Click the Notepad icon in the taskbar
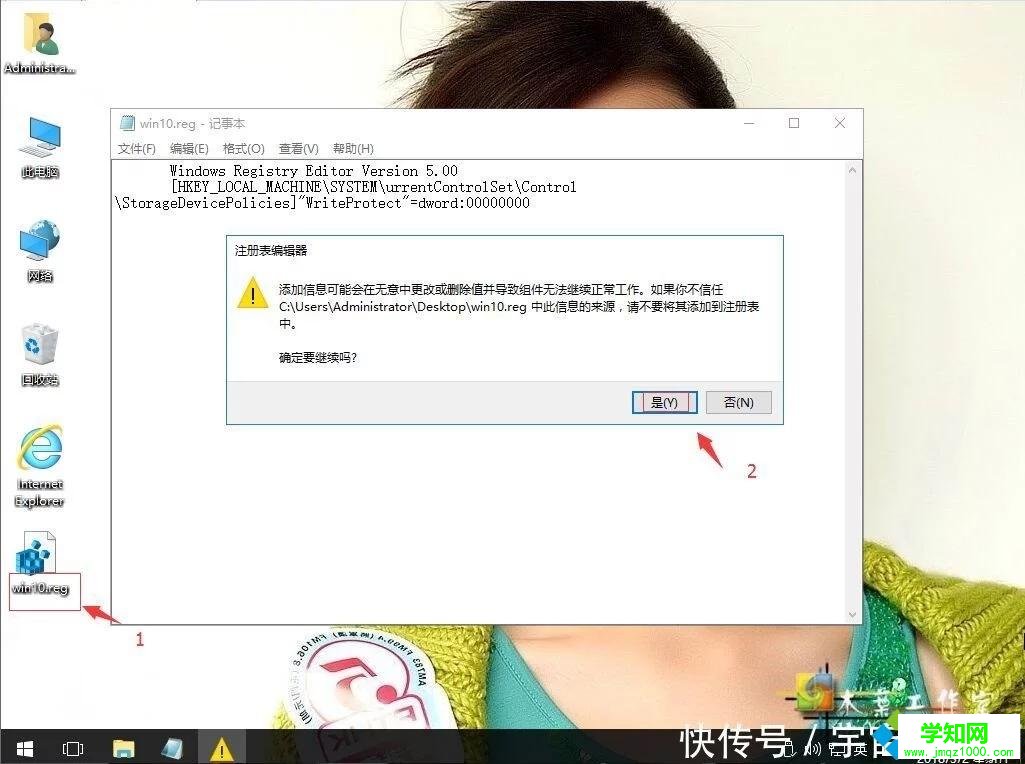This screenshot has width=1025, height=764. coord(172,748)
